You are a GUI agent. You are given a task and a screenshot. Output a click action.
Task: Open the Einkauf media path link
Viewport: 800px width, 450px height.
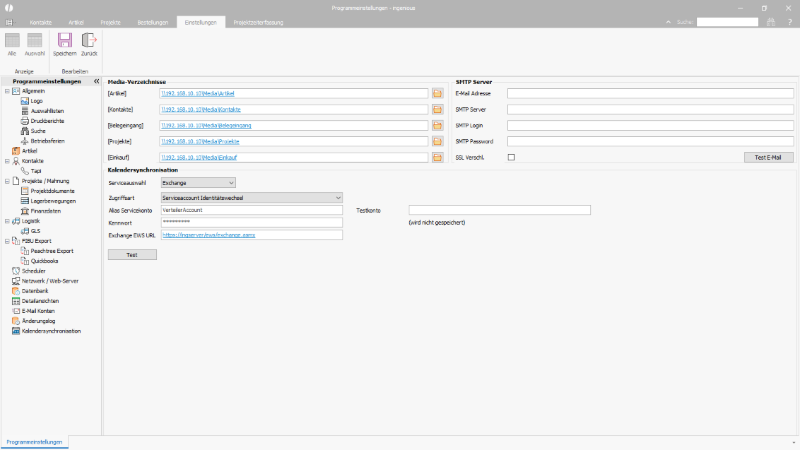coord(199,158)
